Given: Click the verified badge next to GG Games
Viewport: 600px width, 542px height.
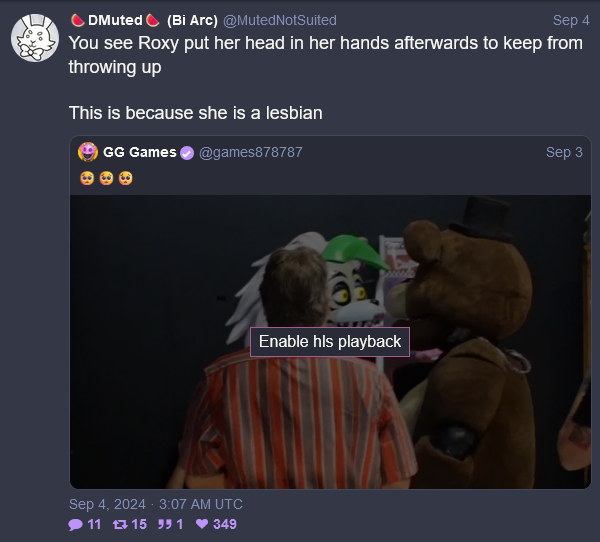Looking at the screenshot, I should coord(187,153).
